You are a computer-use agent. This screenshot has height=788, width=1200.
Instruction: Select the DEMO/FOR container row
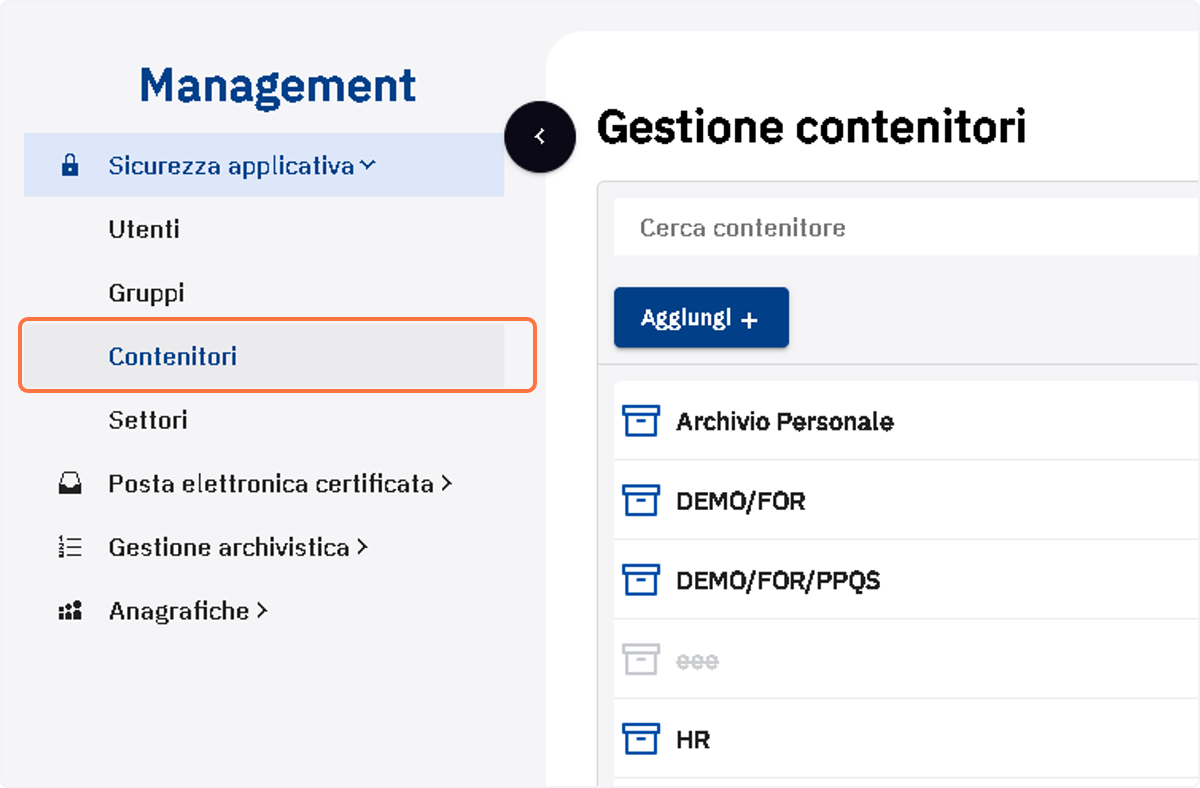pos(906,500)
